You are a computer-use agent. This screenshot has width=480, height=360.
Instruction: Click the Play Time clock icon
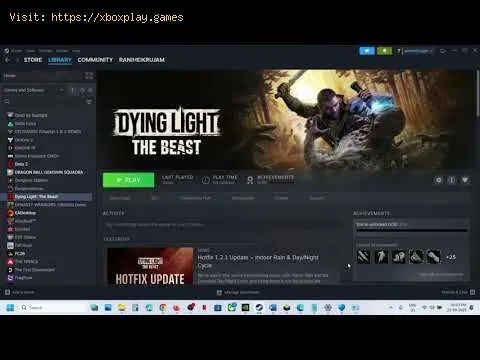coord(206,180)
